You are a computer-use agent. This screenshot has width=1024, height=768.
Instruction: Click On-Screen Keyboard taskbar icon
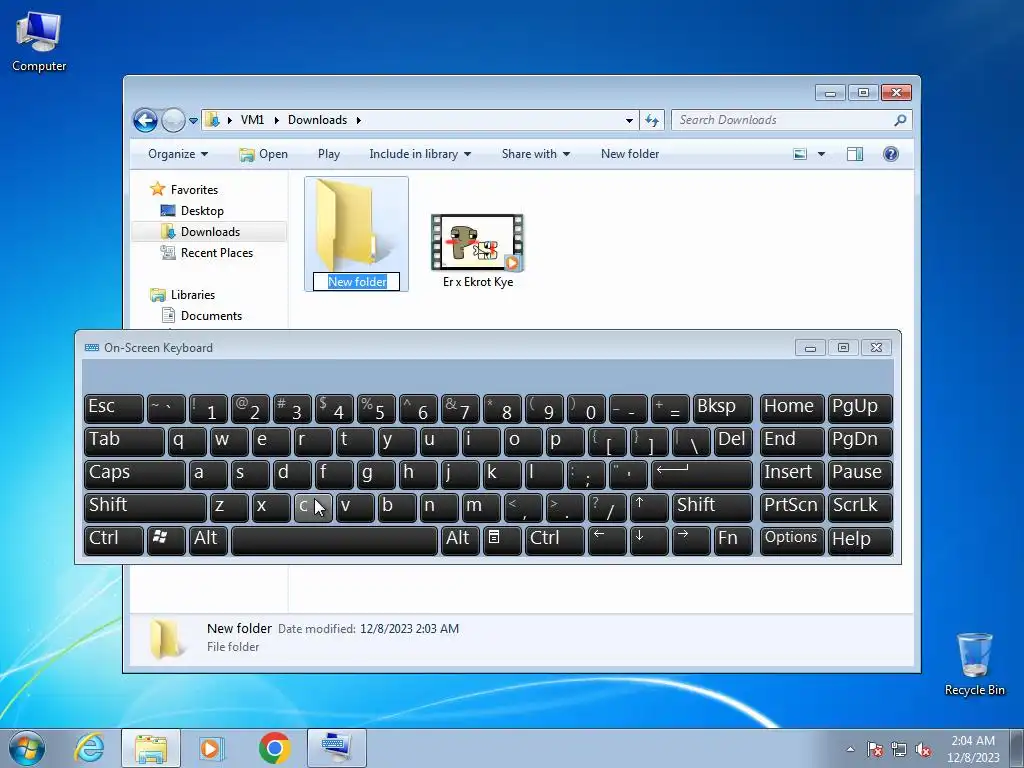point(336,748)
